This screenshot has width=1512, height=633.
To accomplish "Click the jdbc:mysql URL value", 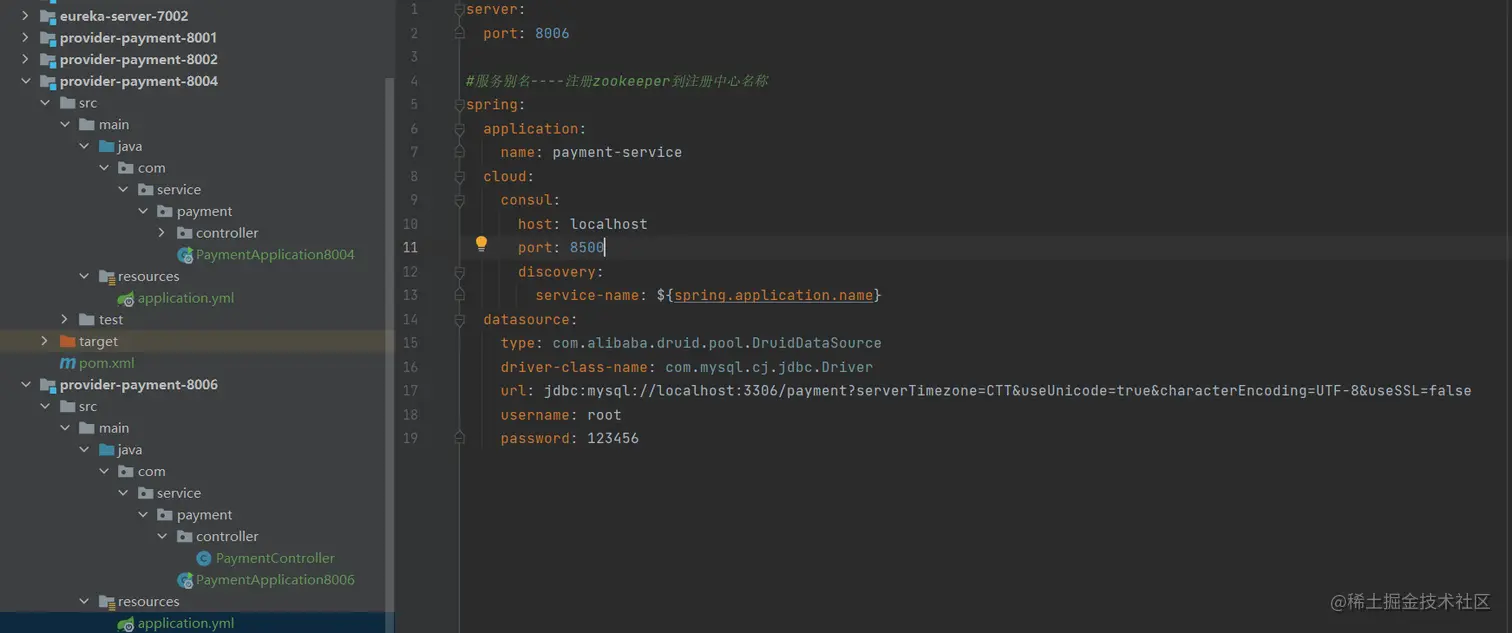I will point(1008,391).
